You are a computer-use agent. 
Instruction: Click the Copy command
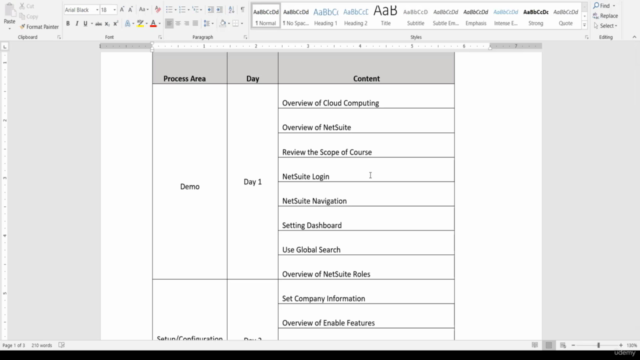(29, 16)
